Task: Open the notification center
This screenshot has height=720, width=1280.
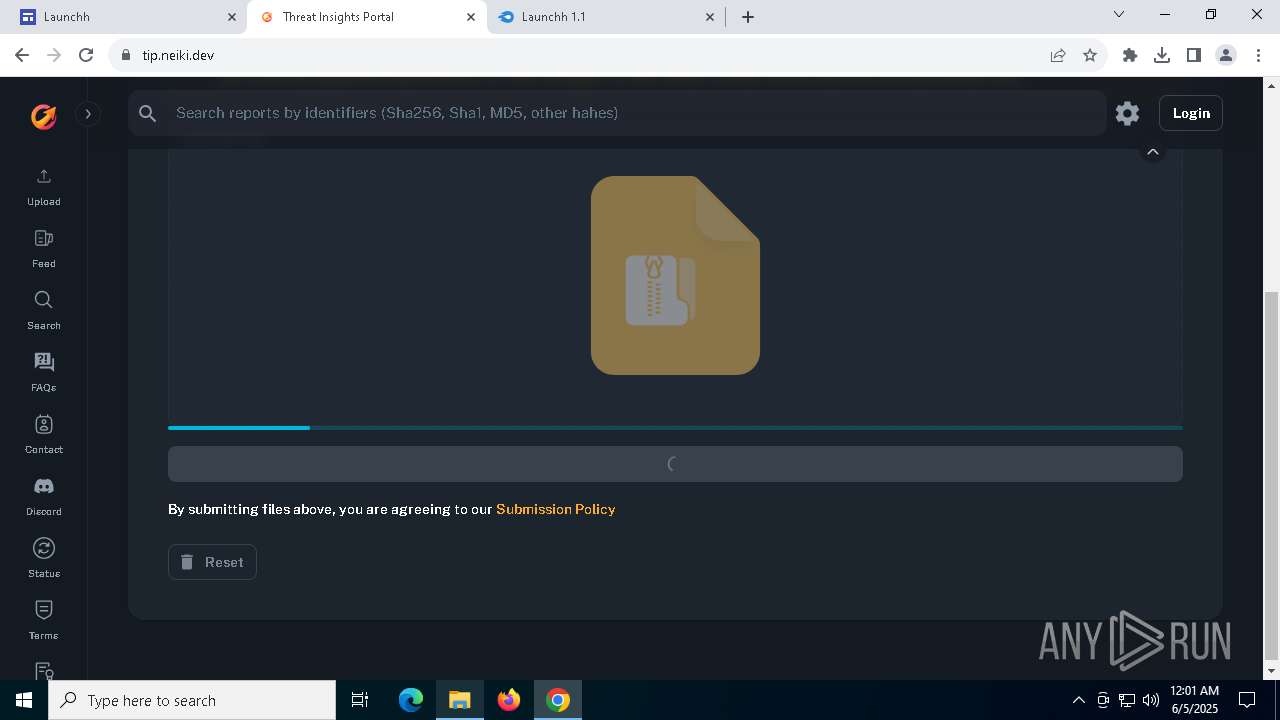Action: coord(1247,700)
